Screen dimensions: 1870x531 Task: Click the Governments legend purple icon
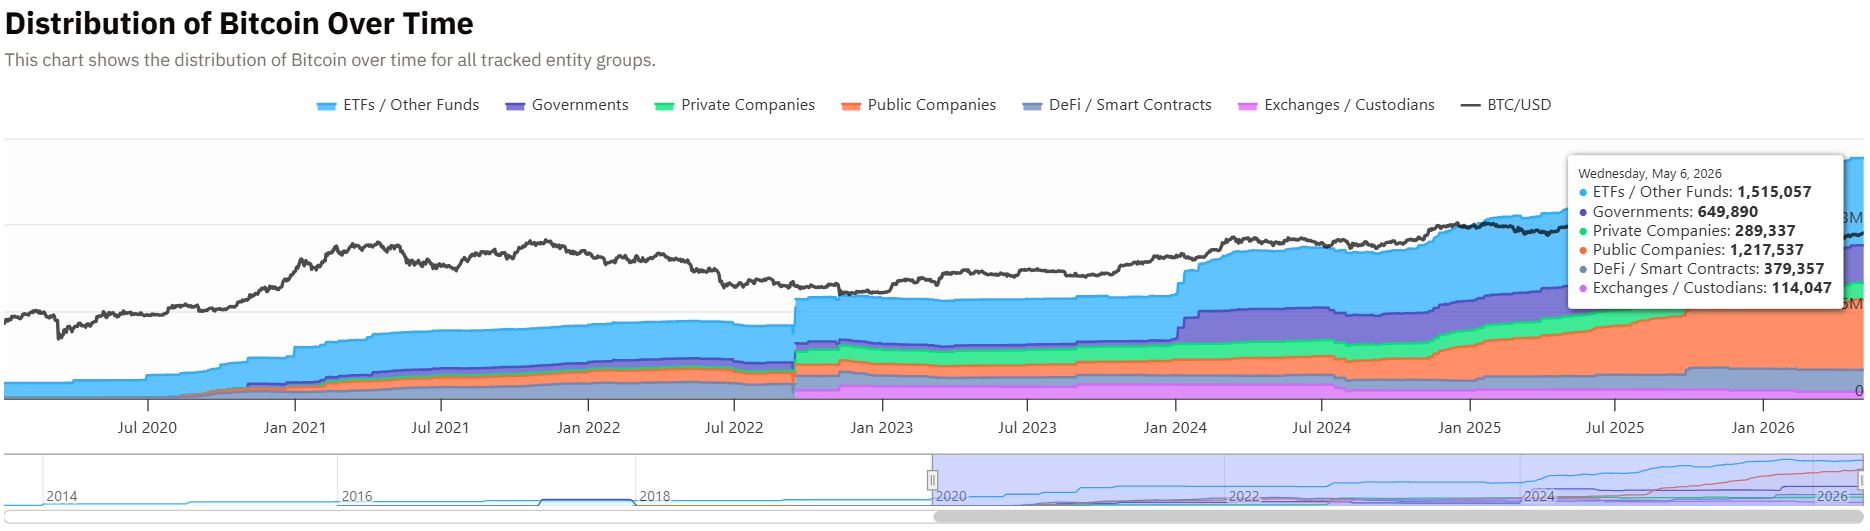(516, 106)
